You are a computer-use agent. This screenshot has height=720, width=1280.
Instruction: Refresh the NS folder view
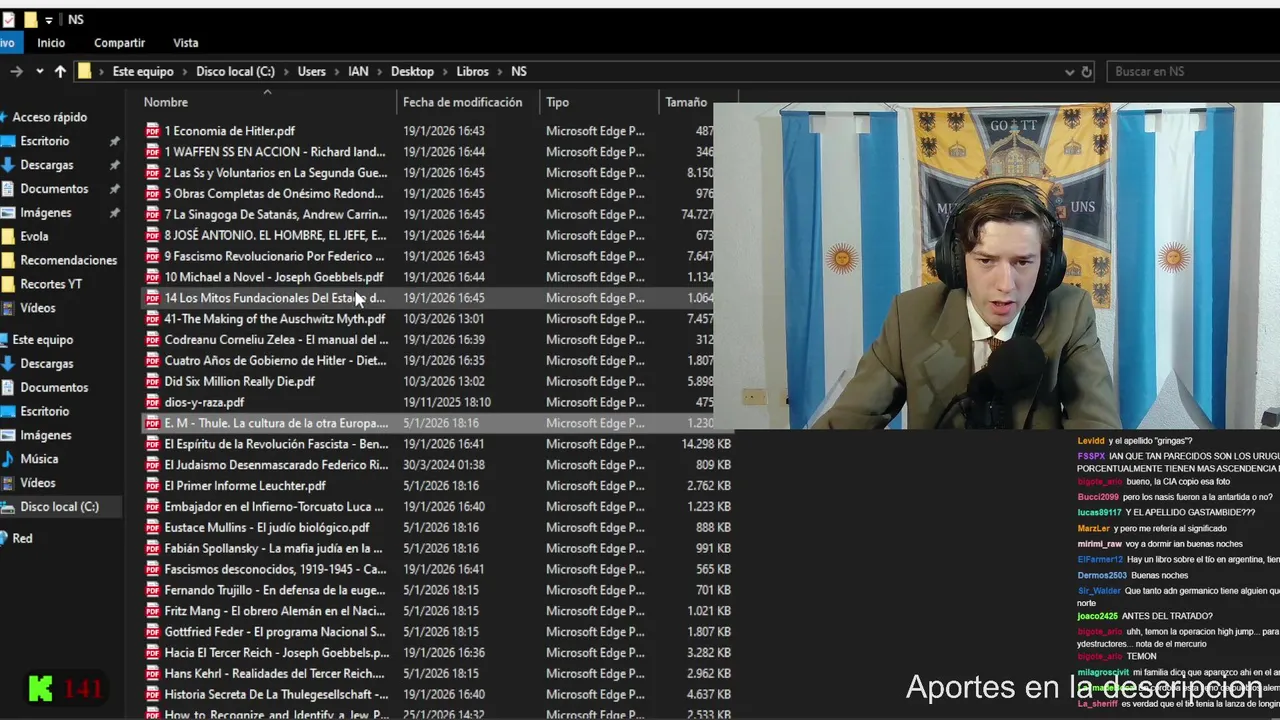point(1087,72)
